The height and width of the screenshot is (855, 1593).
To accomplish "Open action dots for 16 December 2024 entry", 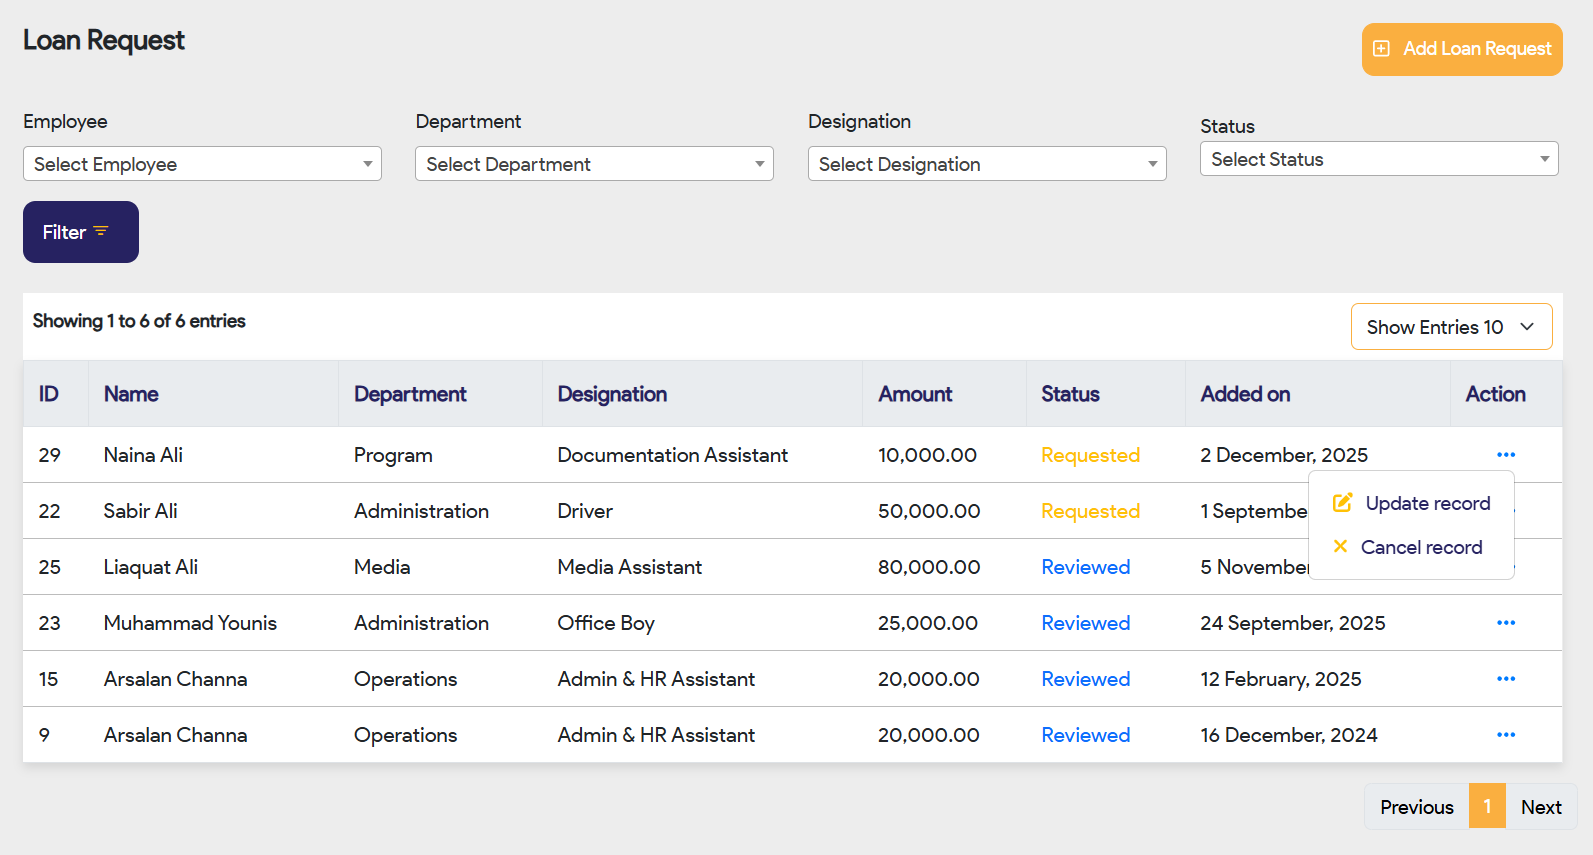I will click(x=1505, y=735).
